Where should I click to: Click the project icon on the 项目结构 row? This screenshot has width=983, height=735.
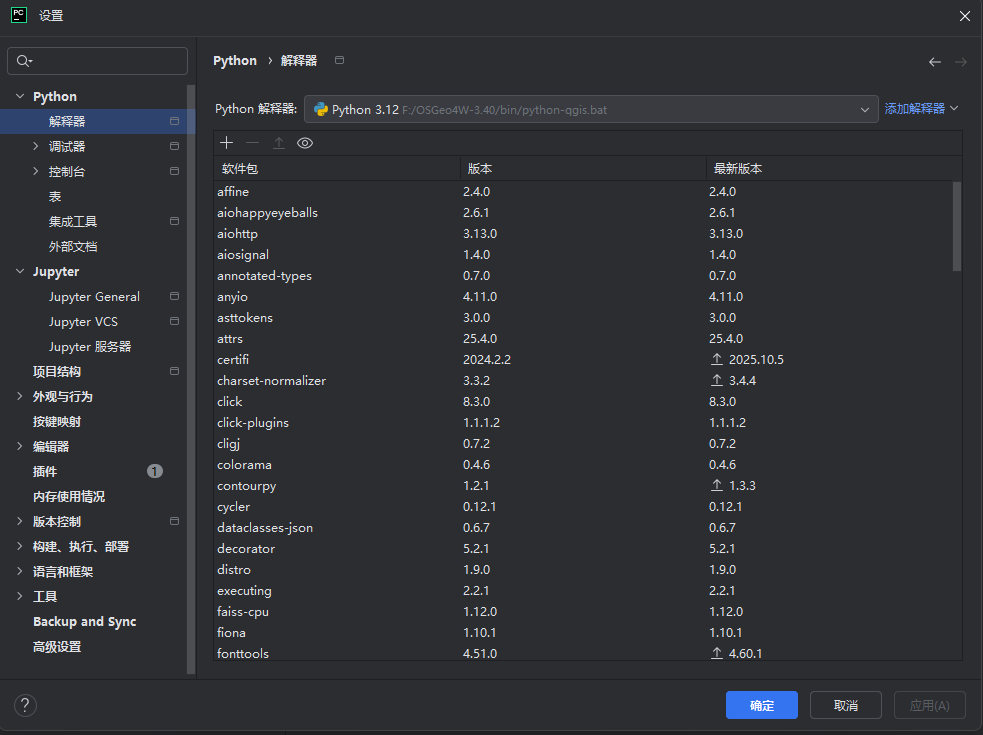tap(174, 371)
